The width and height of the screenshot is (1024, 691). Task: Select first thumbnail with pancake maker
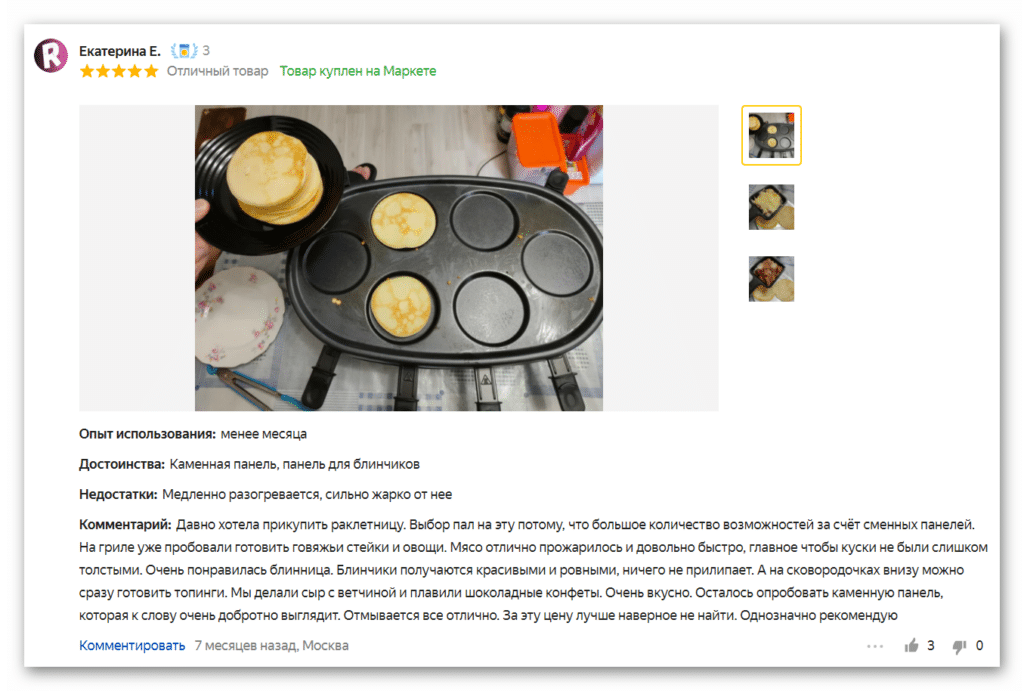coord(771,135)
